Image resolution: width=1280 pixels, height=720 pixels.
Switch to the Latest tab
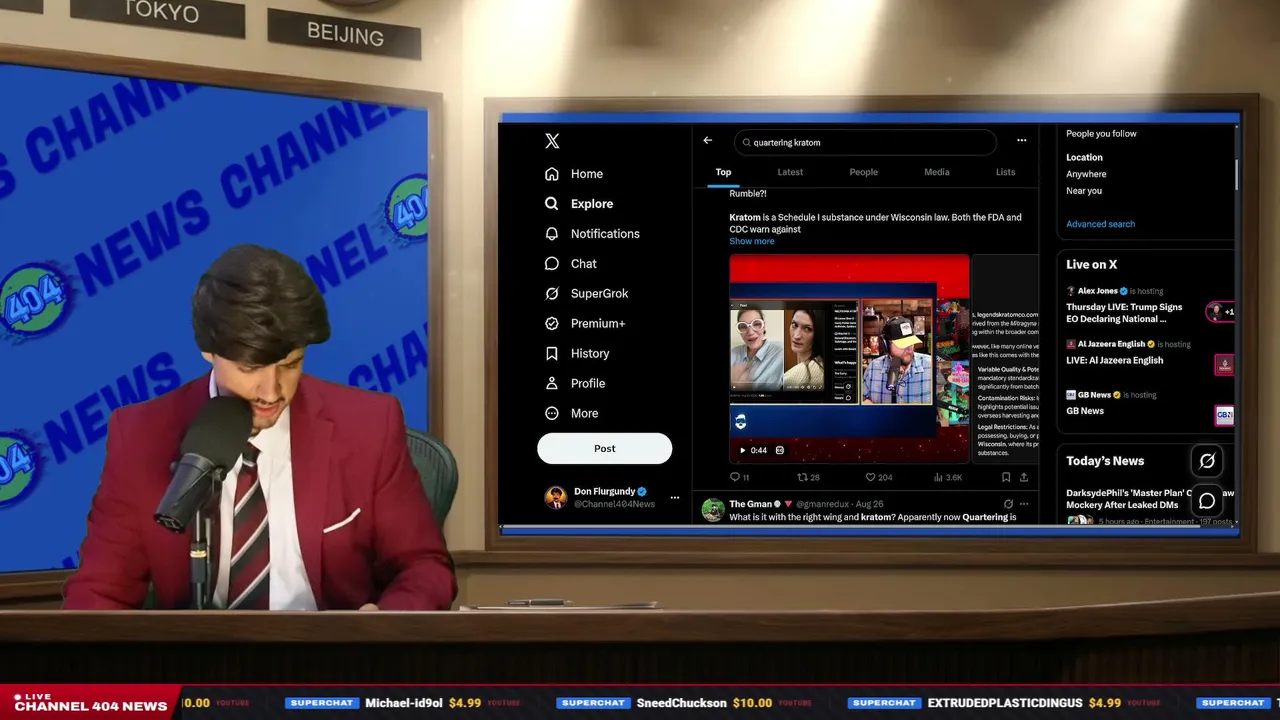790,172
